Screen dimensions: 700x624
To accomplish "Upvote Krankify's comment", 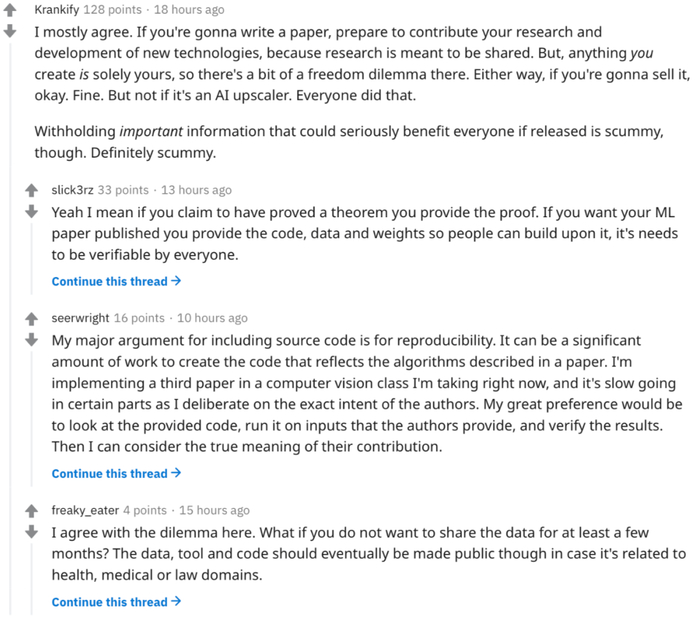I will click(x=11, y=11).
